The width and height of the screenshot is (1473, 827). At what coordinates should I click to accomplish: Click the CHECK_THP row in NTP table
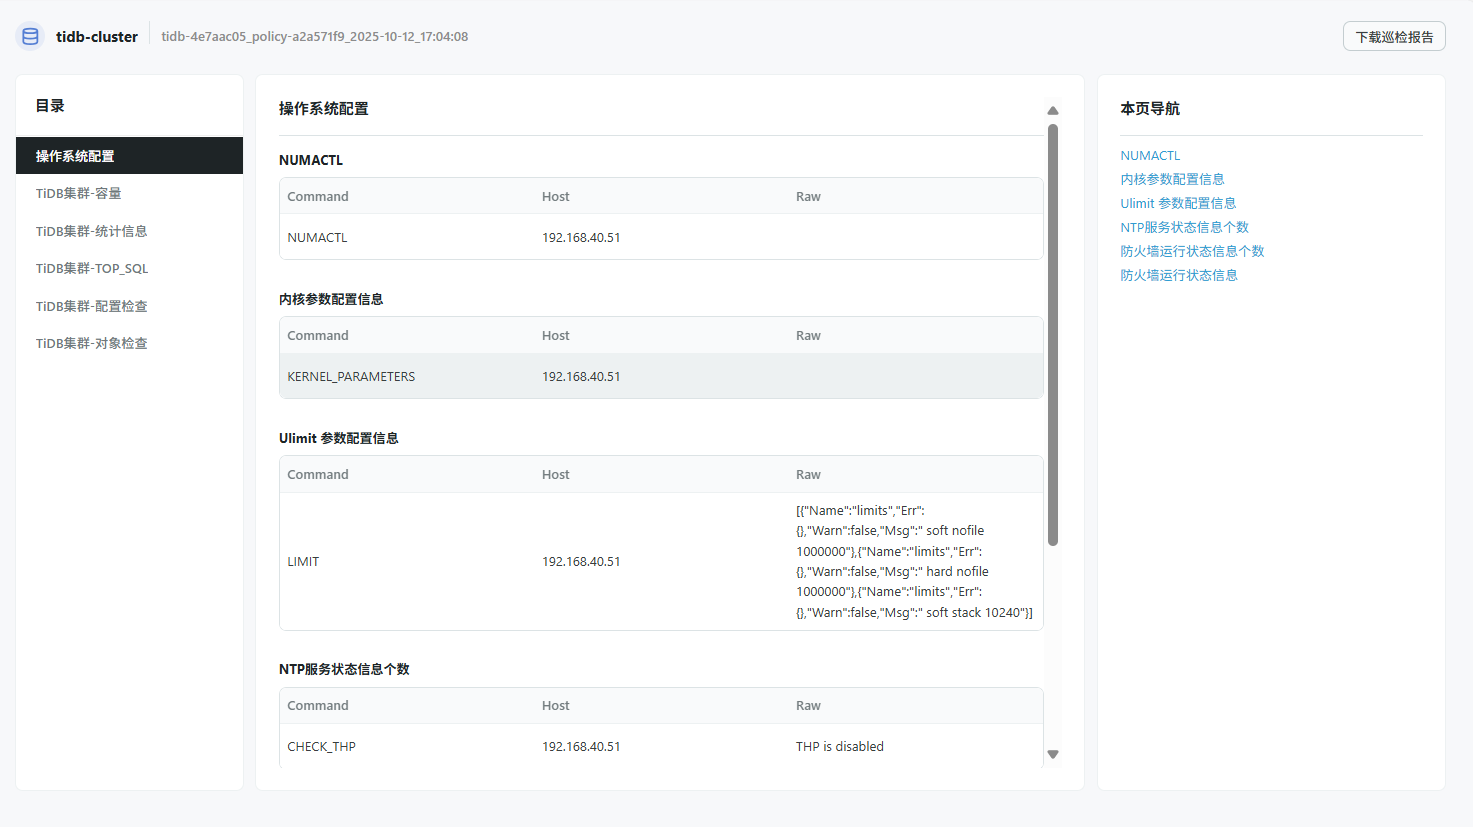pos(661,747)
